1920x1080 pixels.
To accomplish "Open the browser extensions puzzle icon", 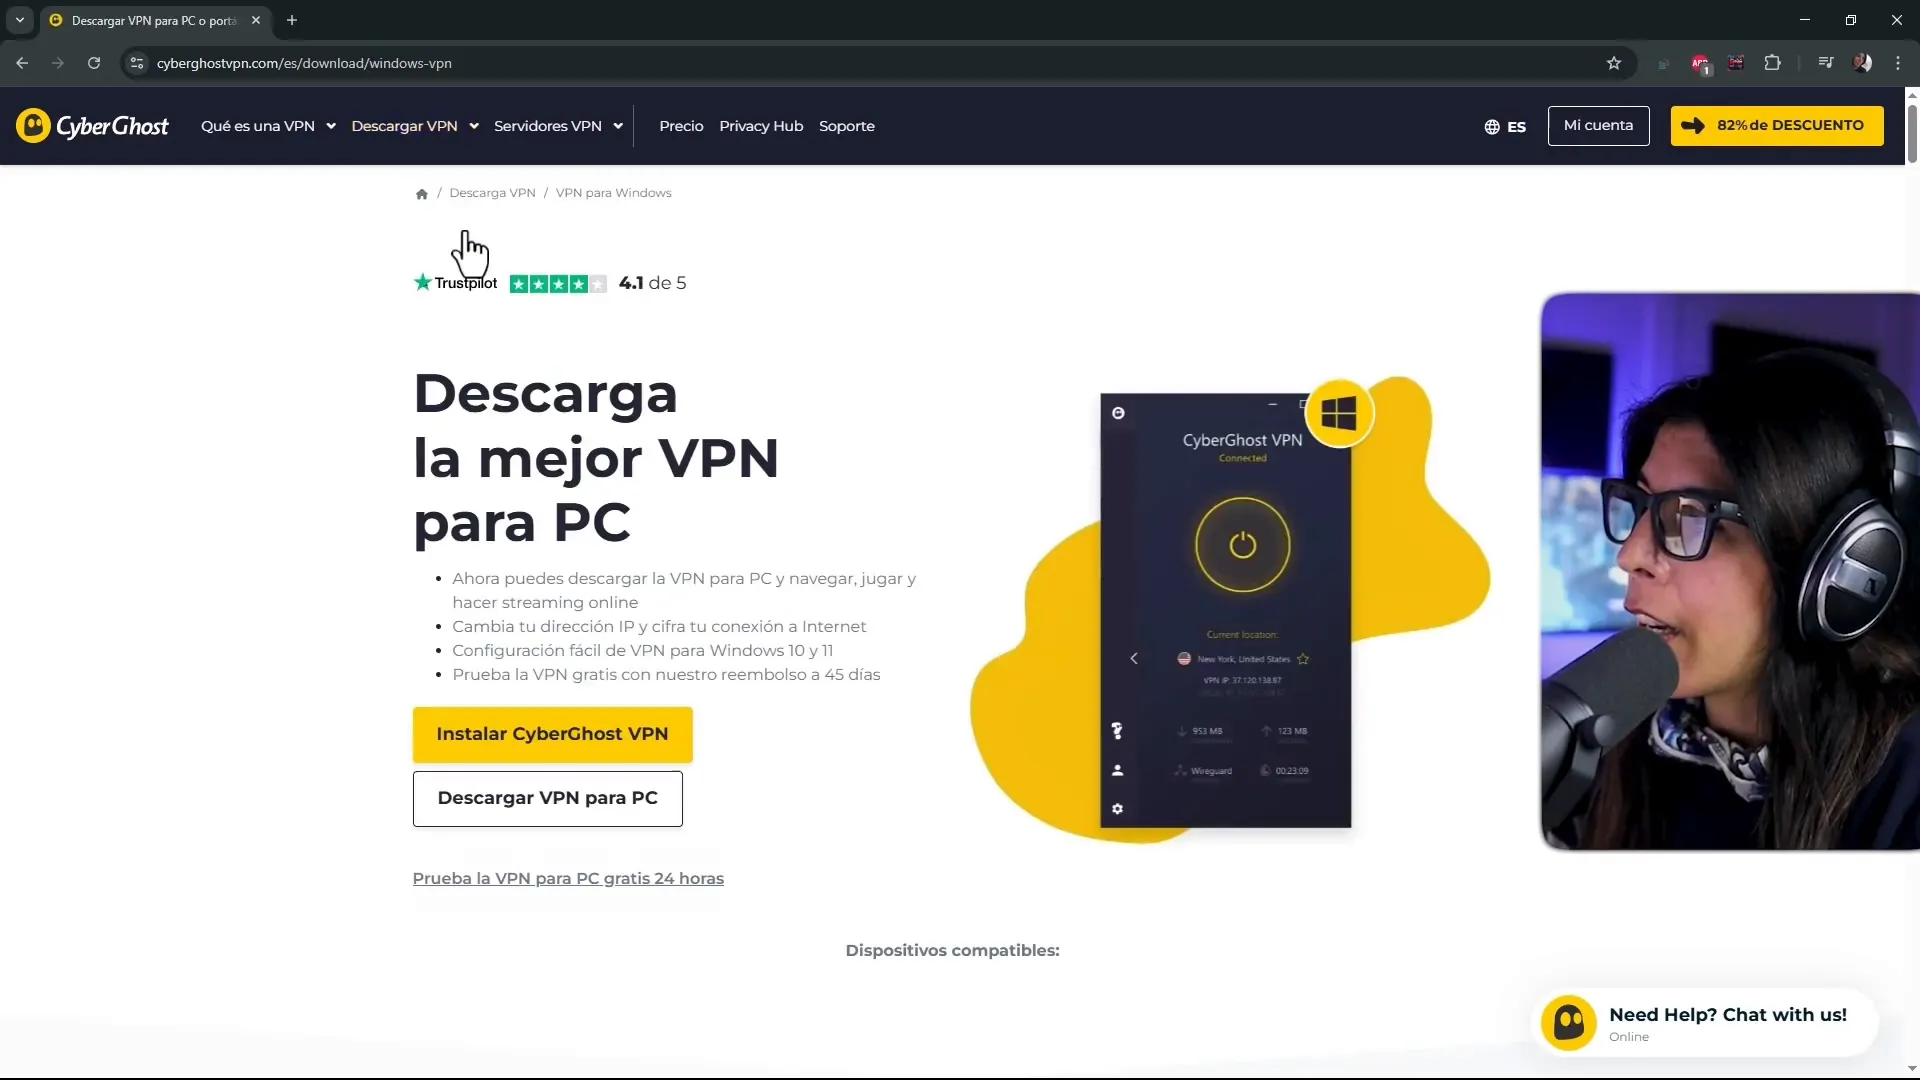I will [1772, 63].
